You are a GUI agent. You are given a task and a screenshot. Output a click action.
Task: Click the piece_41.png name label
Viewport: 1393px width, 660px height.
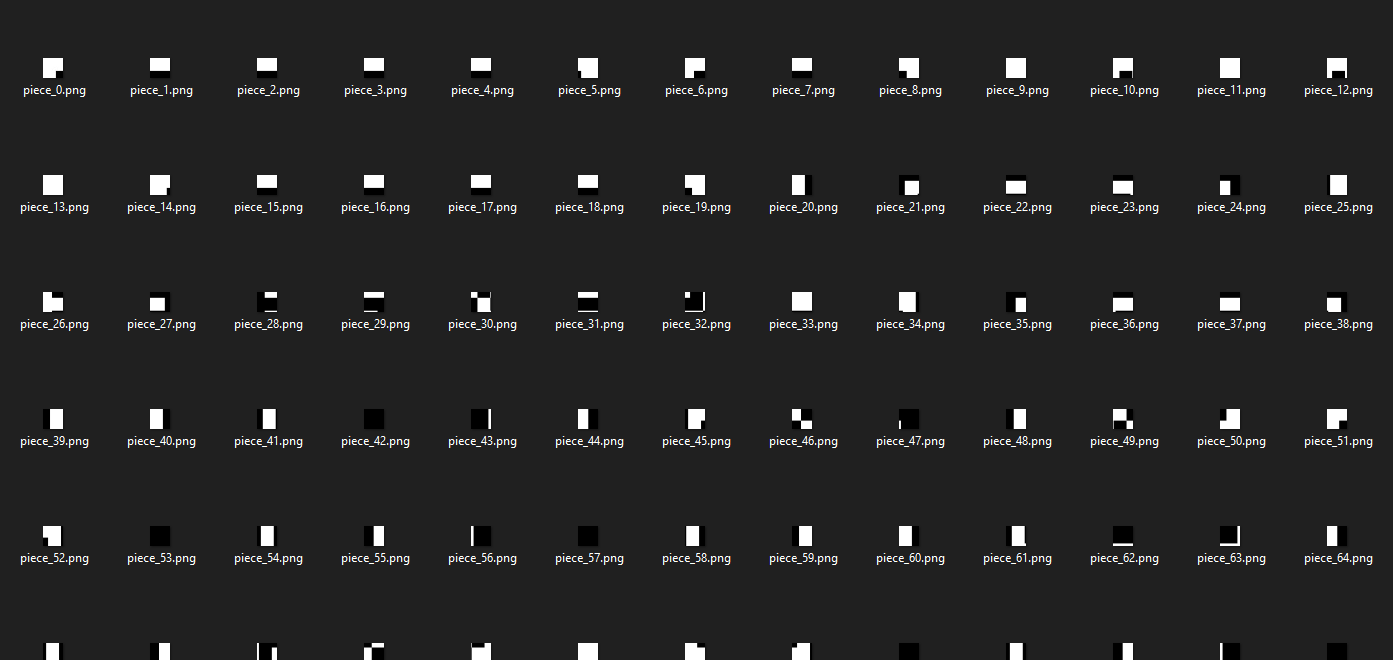[268, 441]
